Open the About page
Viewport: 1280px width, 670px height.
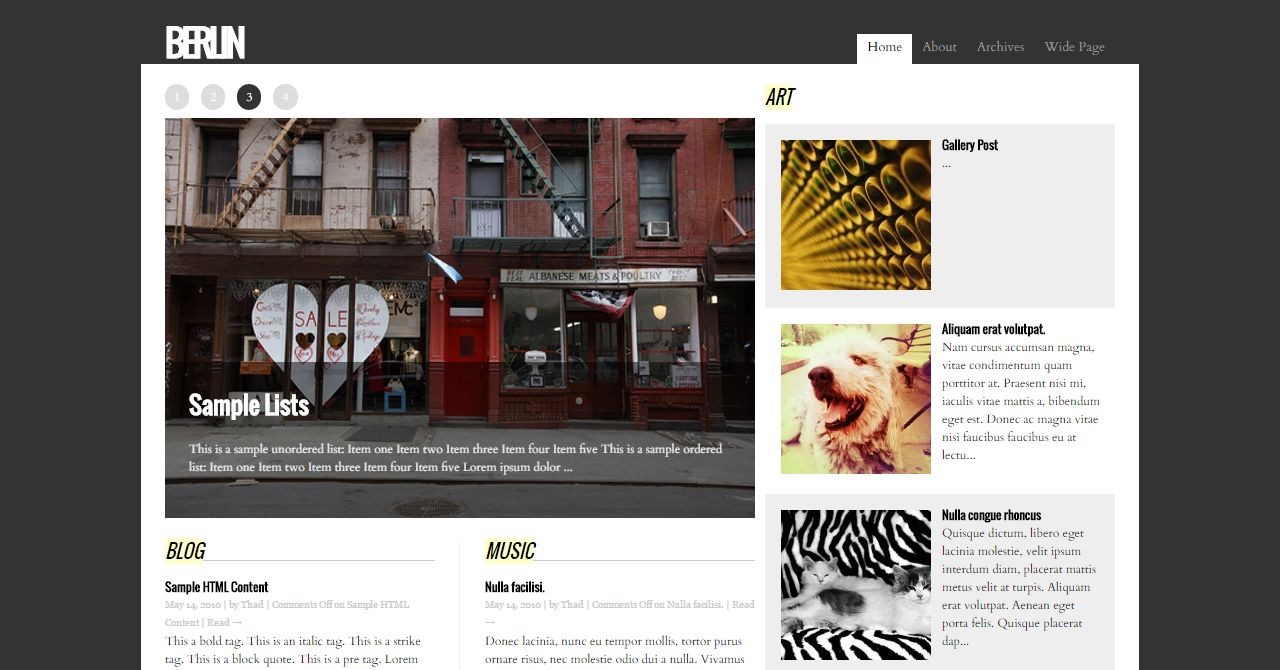[939, 48]
